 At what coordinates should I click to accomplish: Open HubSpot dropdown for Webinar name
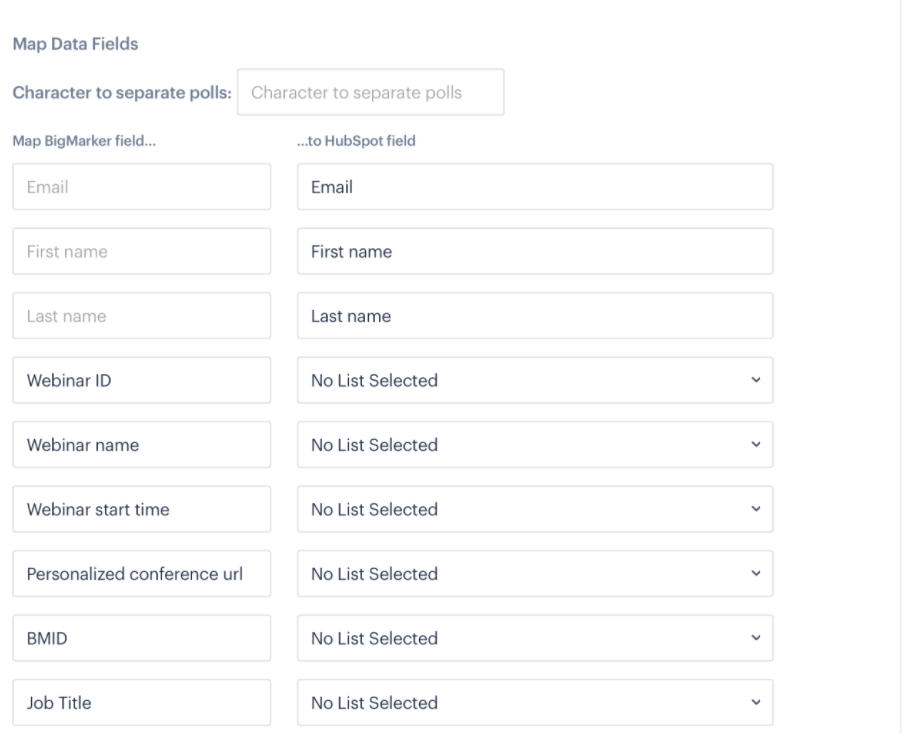click(x=535, y=445)
